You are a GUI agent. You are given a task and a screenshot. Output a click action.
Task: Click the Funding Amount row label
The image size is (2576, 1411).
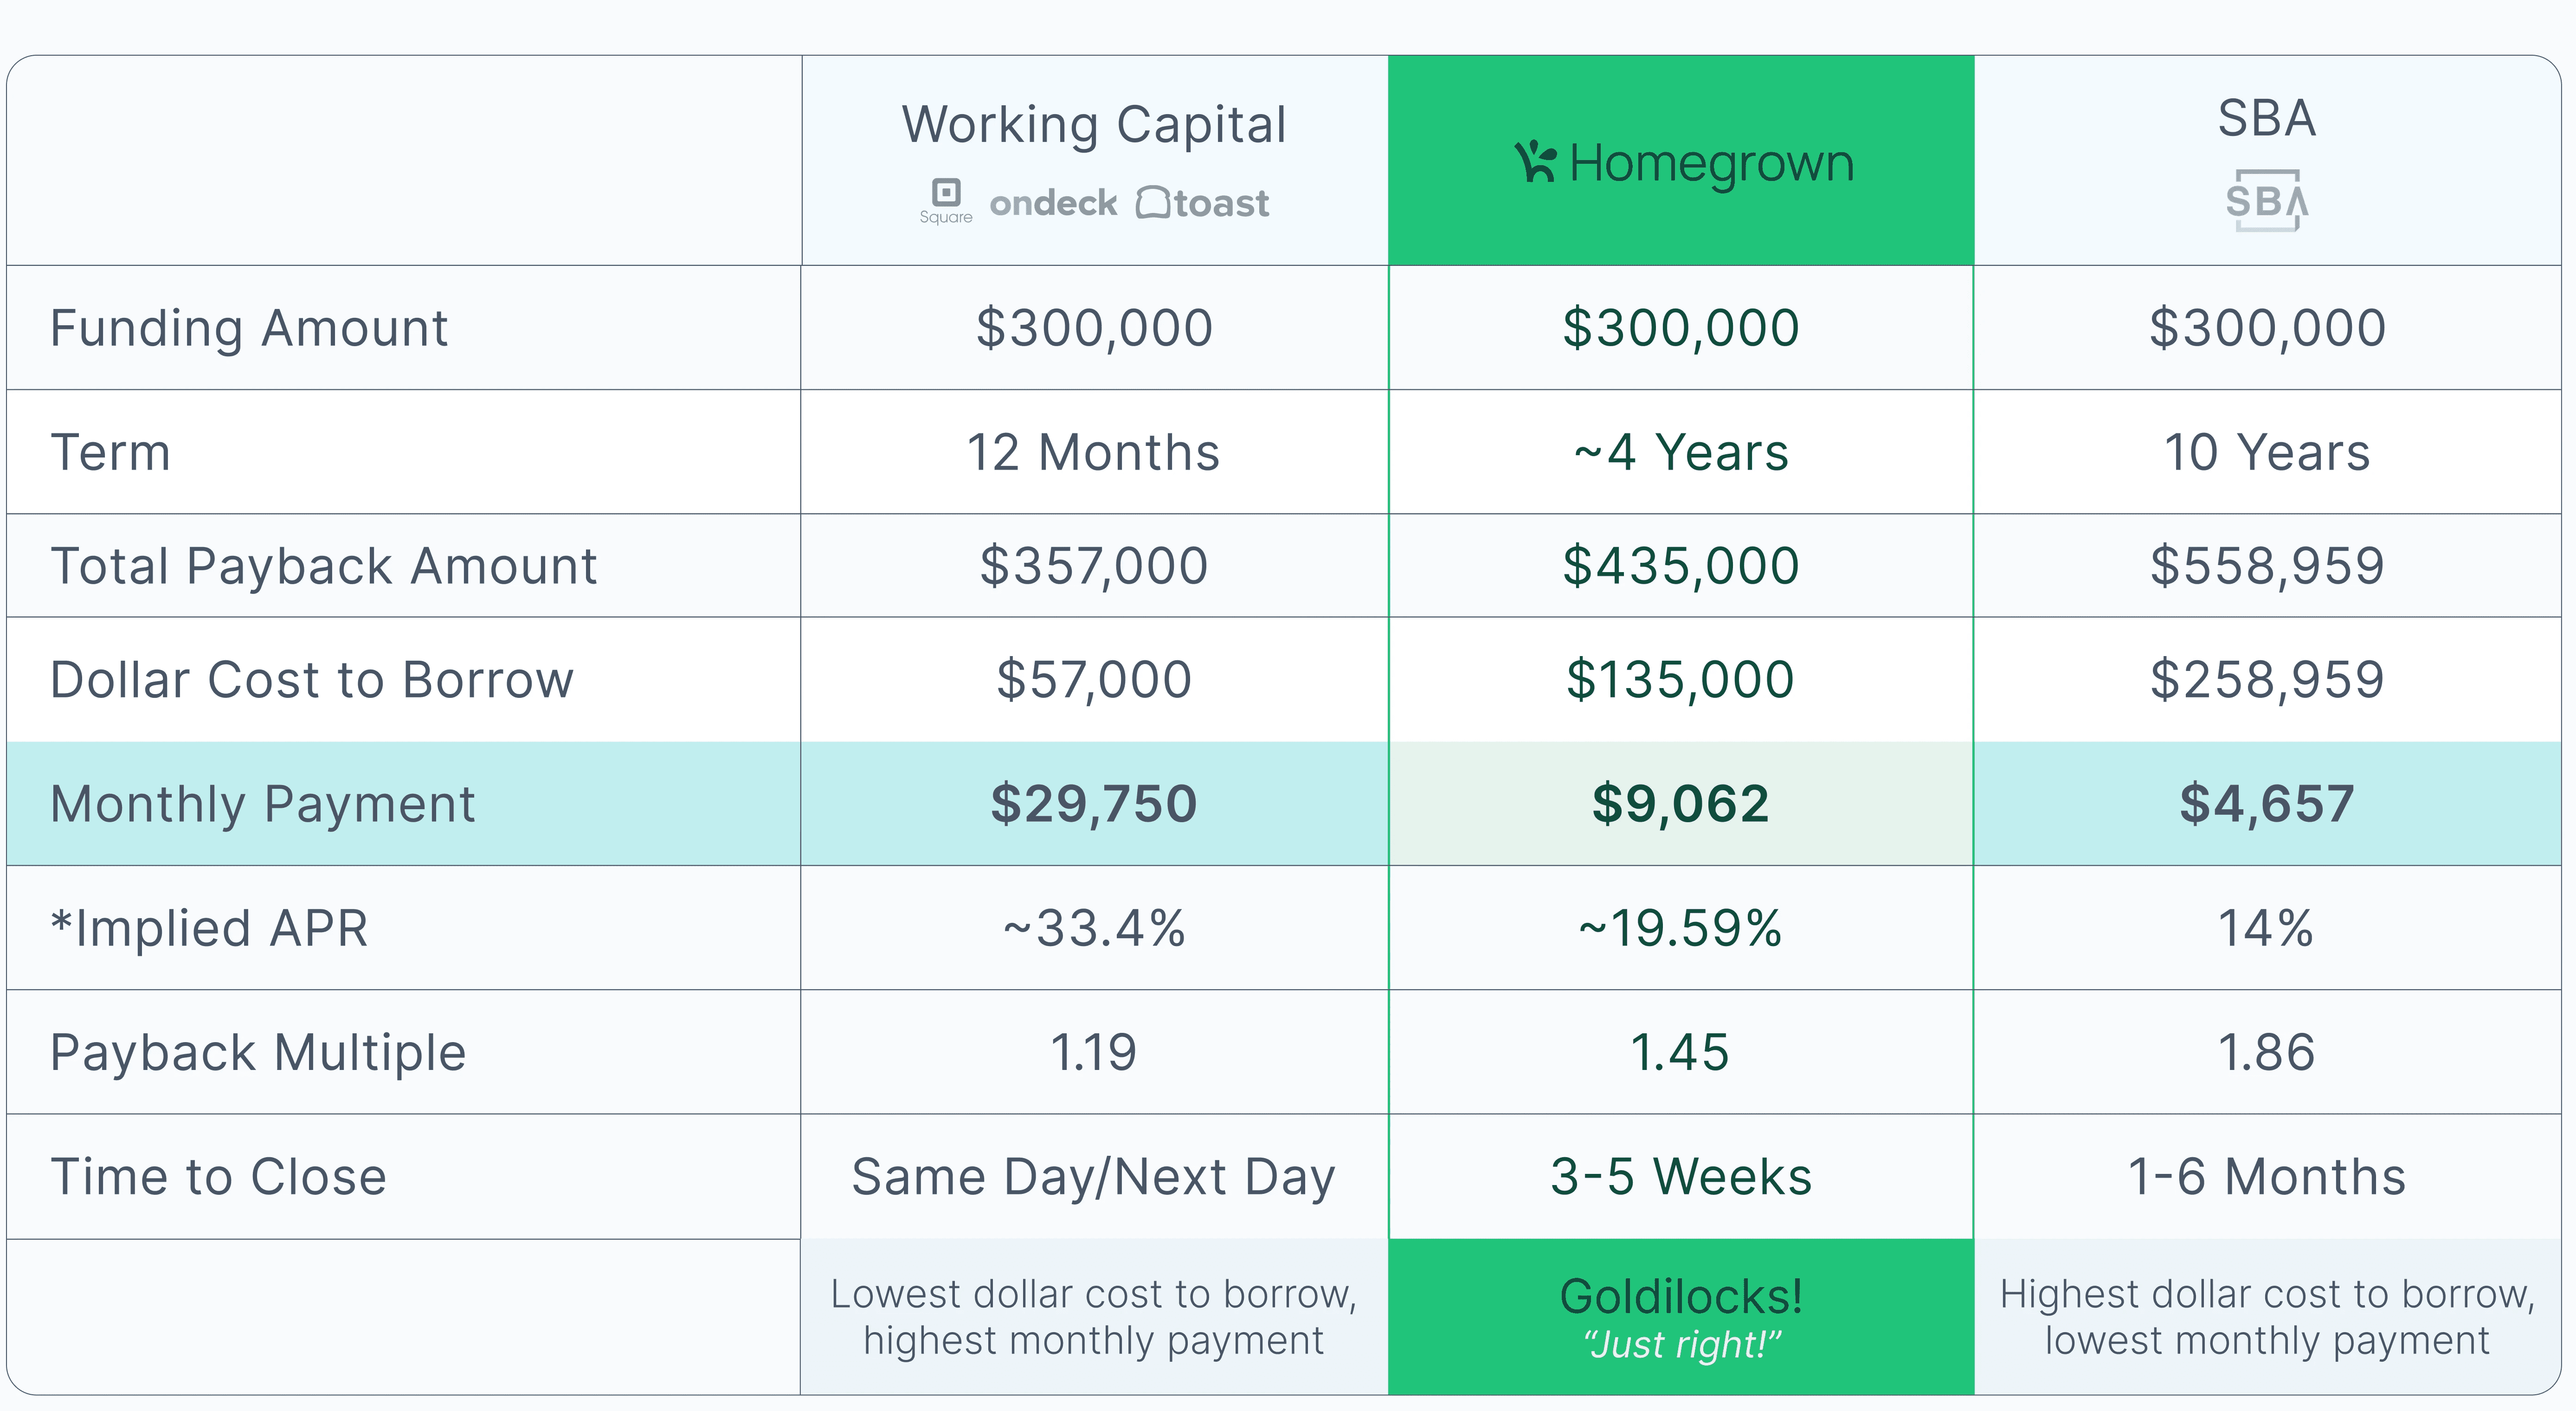coord(249,328)
